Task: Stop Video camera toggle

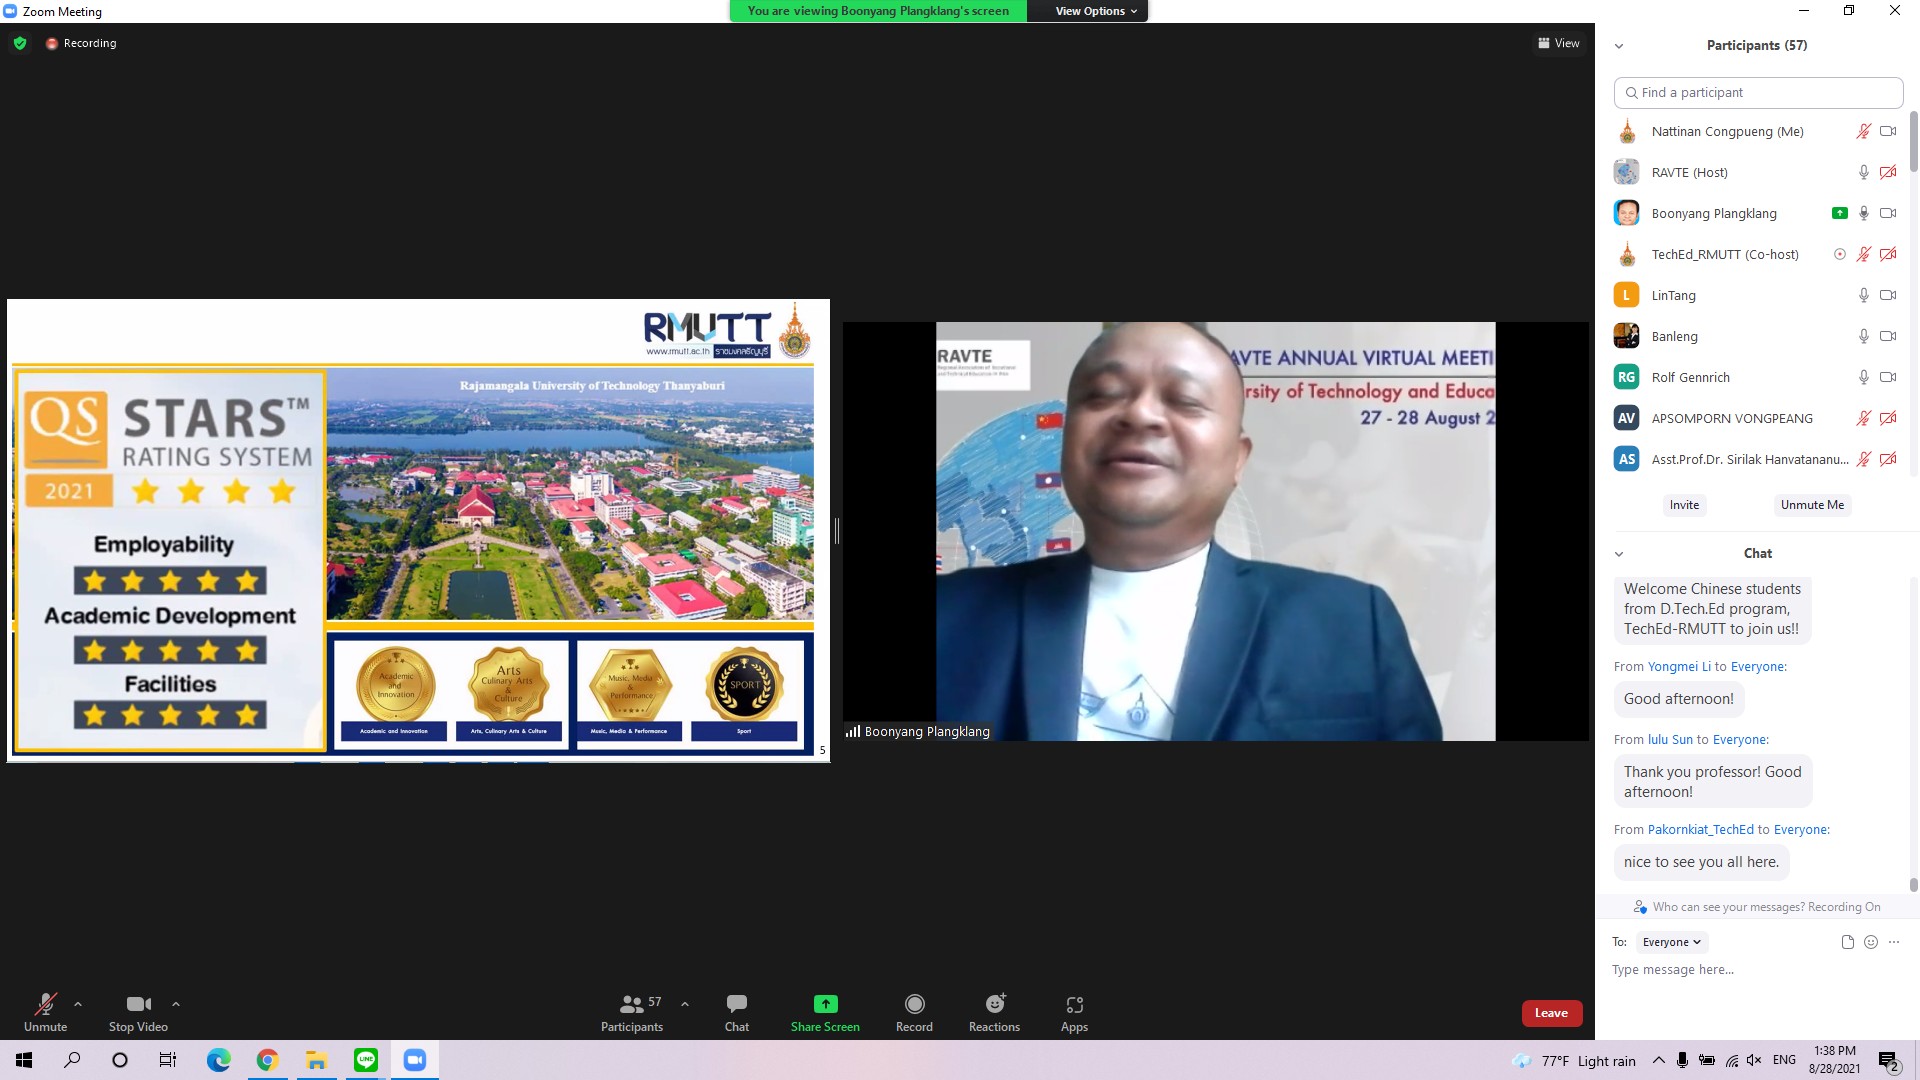Action: coord(138,1012)
